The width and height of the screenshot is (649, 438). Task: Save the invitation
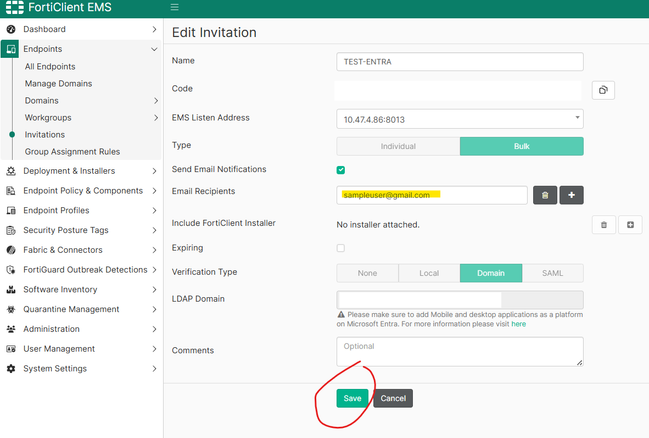[x=352, y=398]
